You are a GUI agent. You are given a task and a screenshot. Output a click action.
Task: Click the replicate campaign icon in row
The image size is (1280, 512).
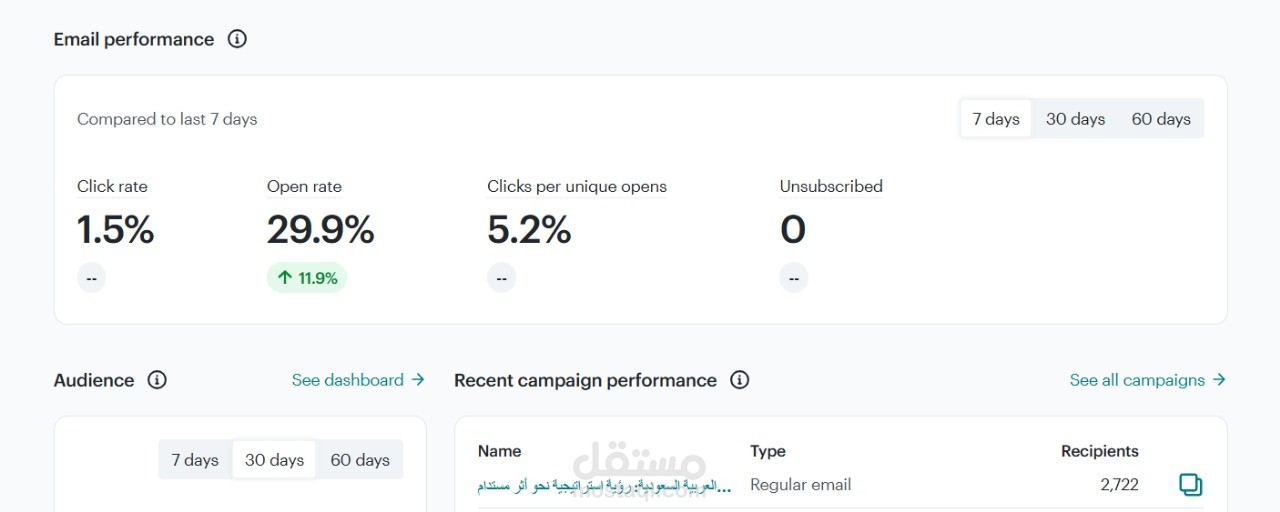click(x=1190, y=485)
